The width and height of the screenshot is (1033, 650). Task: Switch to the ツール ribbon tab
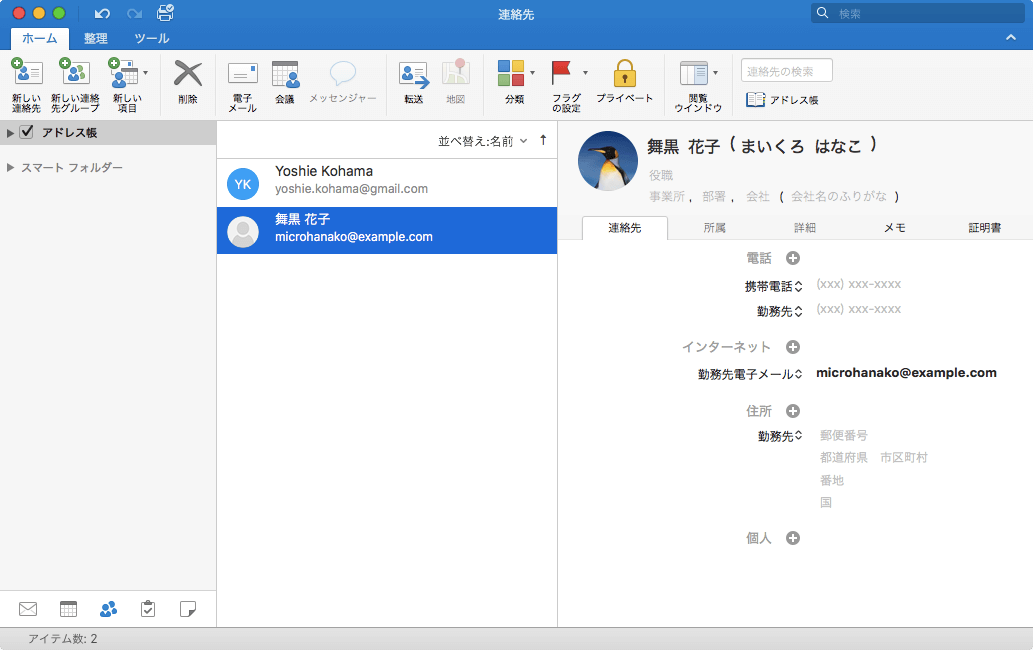[x=152, y=38]
